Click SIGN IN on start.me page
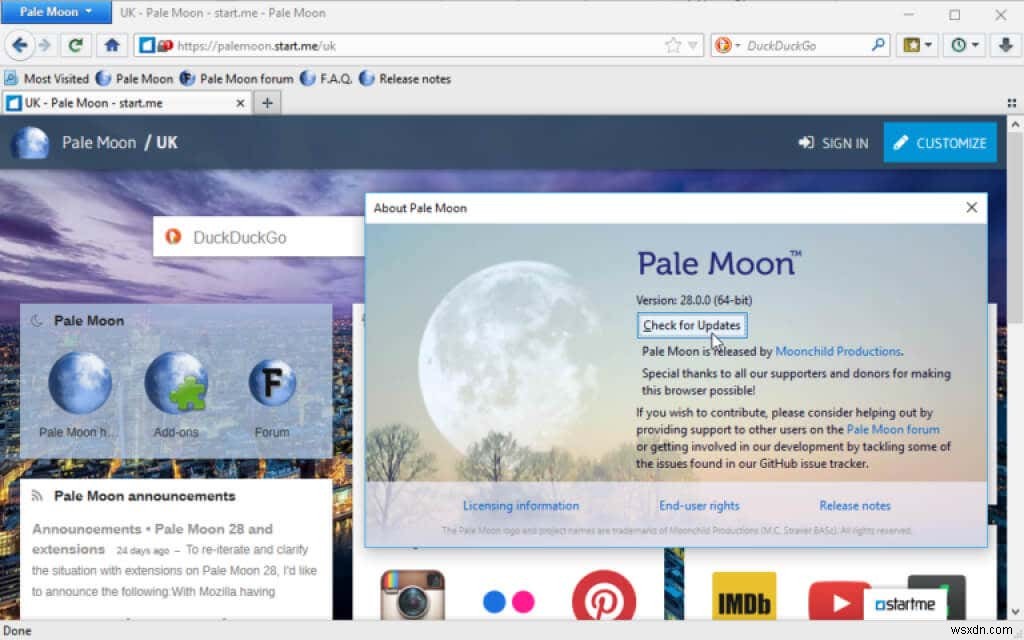1024x640 pixels. coord(833,143)
